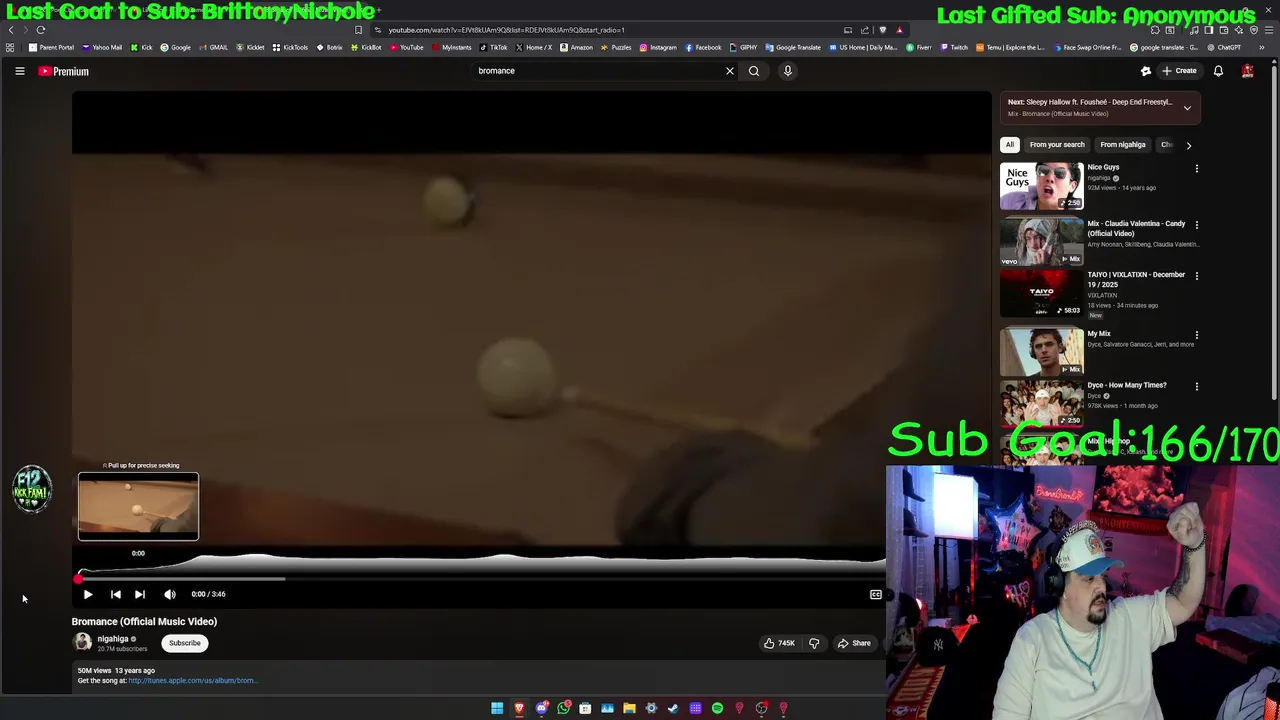The width and height of the screenshot is (1280, 720).
Task: Open TAIYO VIXLATIXN December 19 video title
Action: click(1136, 279)
